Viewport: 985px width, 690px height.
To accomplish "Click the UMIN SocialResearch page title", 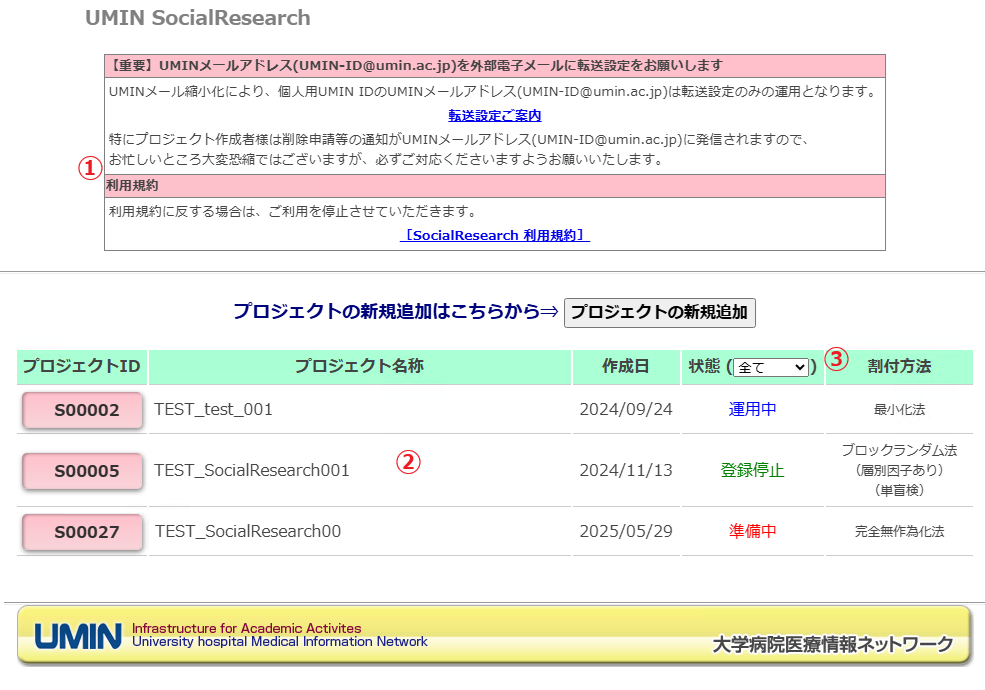I will click(198, 18).
